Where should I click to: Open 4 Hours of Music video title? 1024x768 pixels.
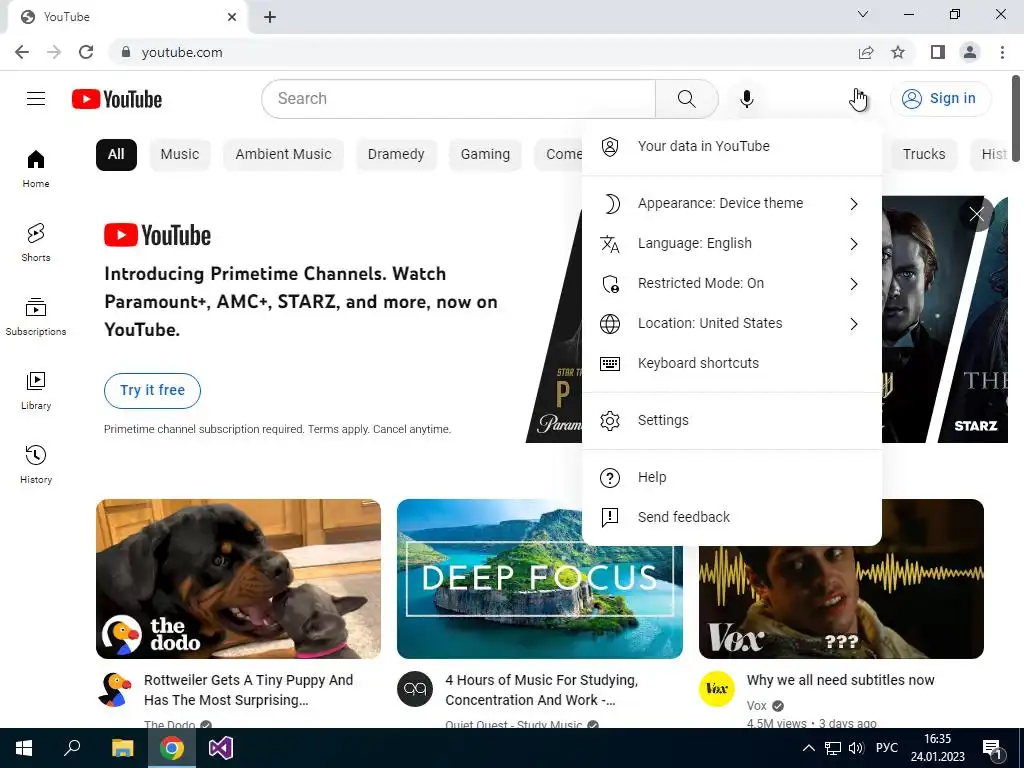tap(541, 690)
